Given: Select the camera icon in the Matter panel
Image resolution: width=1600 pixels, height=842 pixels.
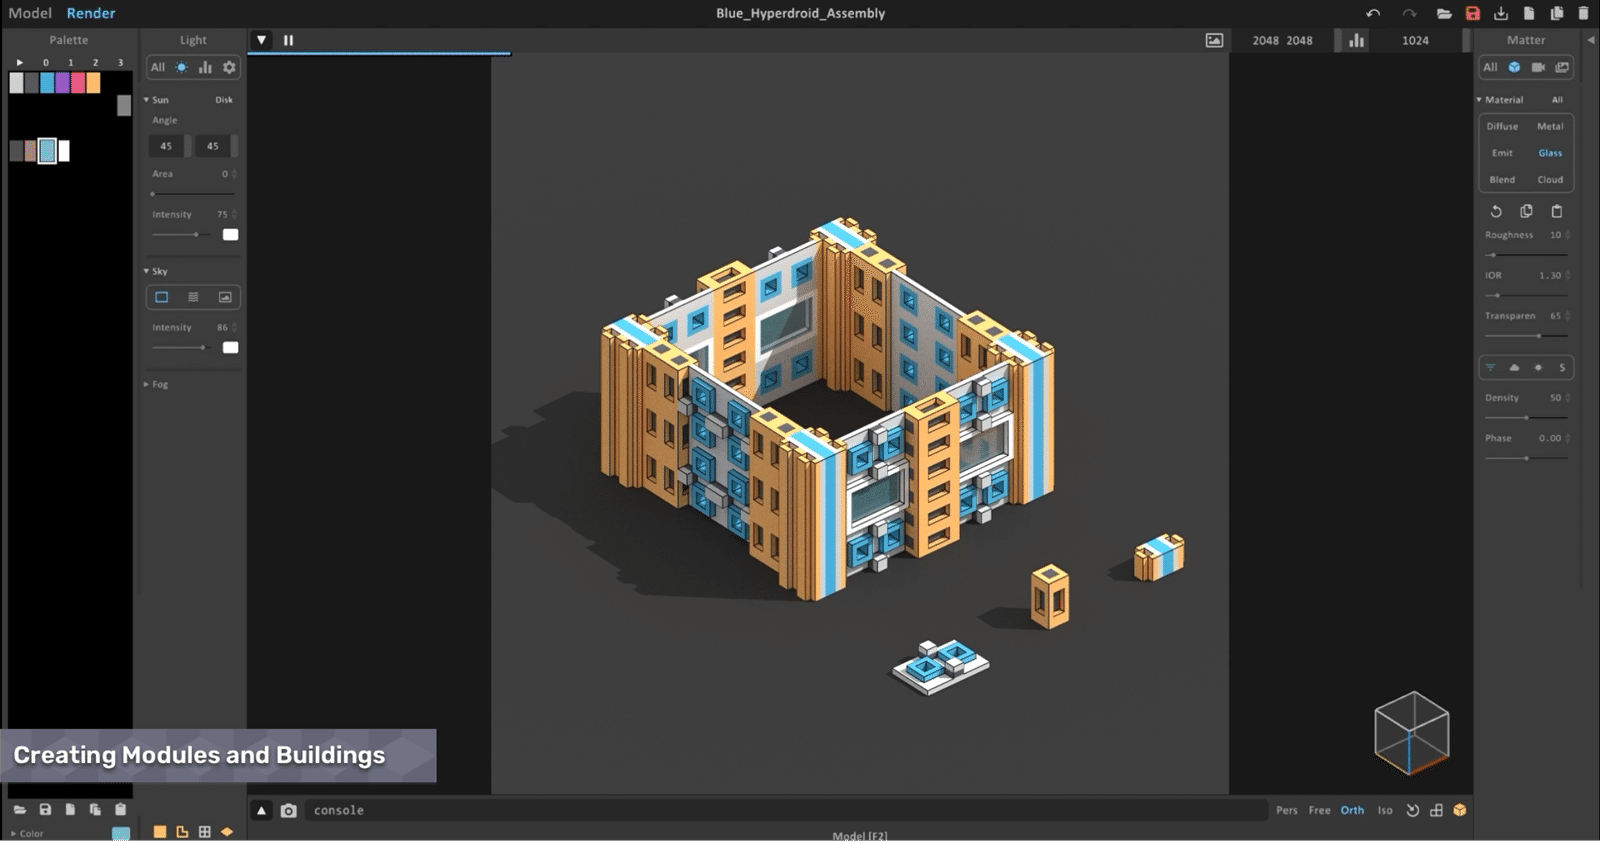Looking at the screenshot, I should click(x=1538, y=67).
